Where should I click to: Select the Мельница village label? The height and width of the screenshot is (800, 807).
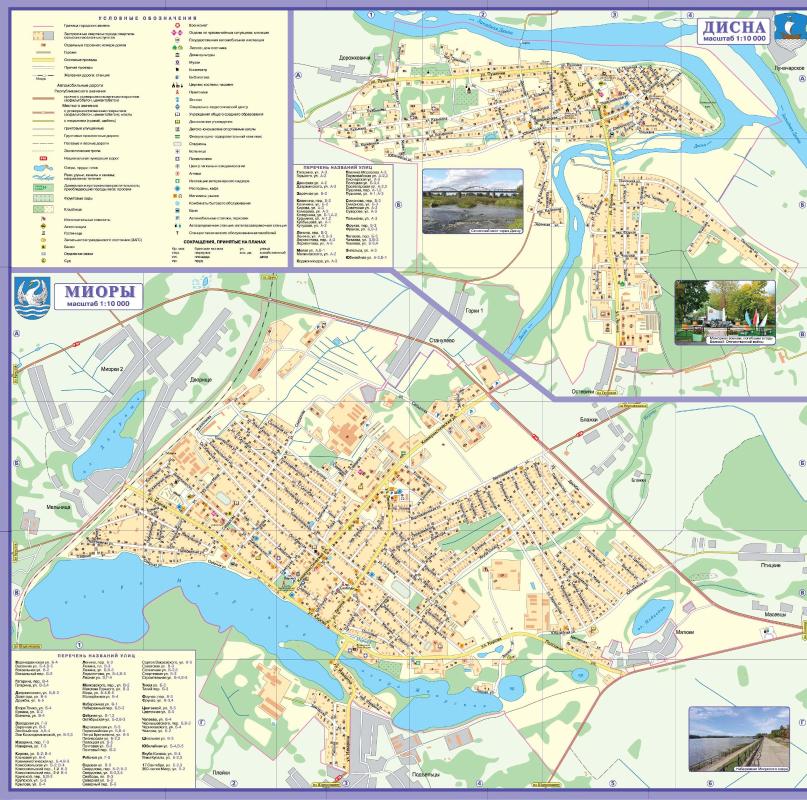60,507
